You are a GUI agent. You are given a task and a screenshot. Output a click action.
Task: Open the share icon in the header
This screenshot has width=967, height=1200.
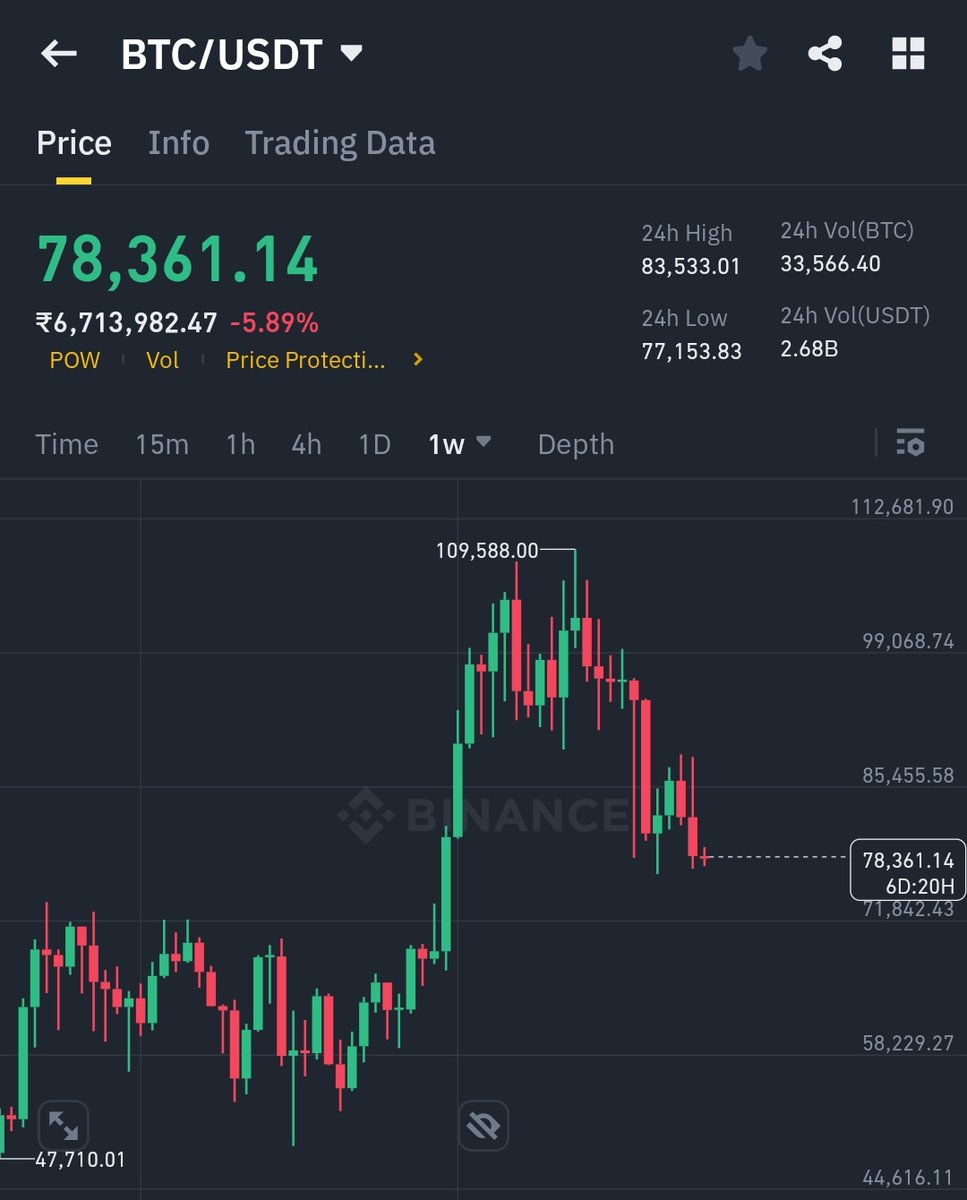pyautogui.click(x=825, y=54)
